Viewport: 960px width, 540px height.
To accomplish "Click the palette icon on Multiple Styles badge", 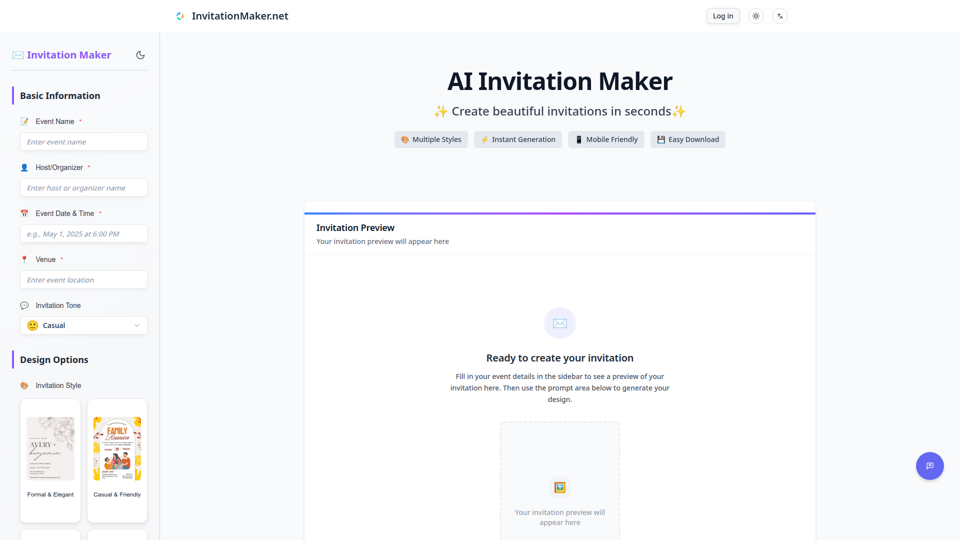I will coord(405,140).
